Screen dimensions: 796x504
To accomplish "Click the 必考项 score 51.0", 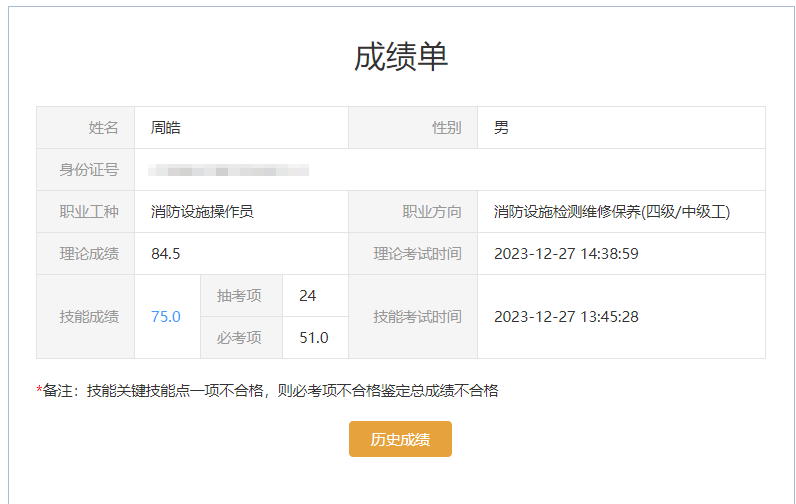I will [314, 338].
